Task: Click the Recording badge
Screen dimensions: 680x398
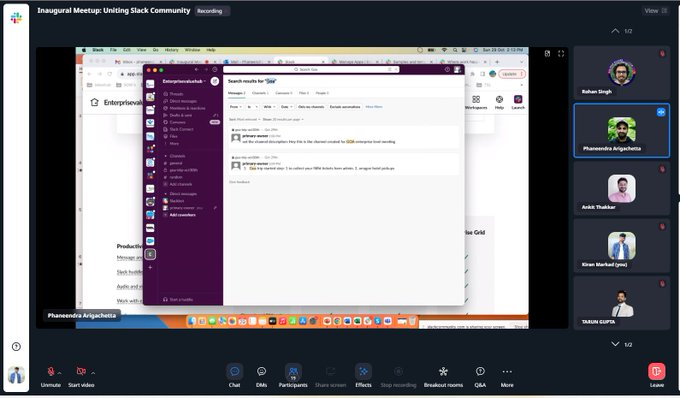Action: (212, 11)
